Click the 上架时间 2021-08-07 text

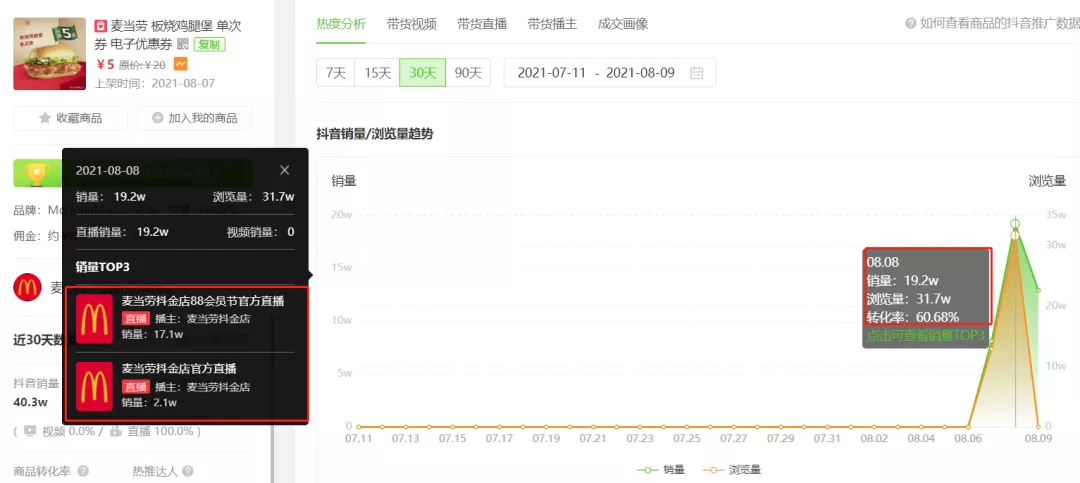[x=155, y=83]
